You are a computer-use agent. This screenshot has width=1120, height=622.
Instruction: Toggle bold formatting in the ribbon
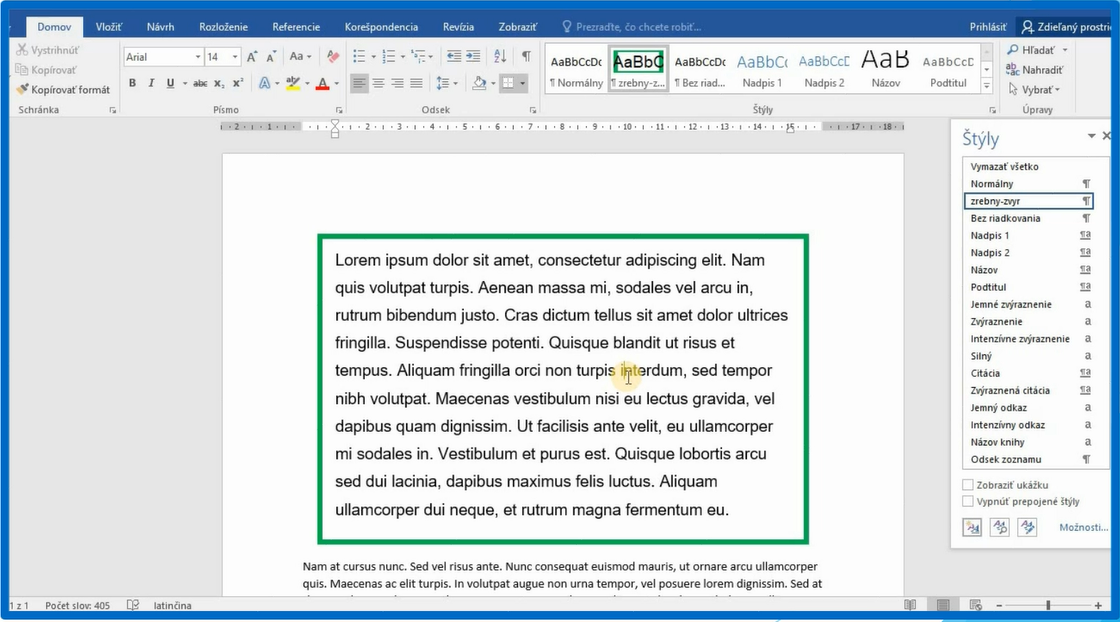[132, 83]
